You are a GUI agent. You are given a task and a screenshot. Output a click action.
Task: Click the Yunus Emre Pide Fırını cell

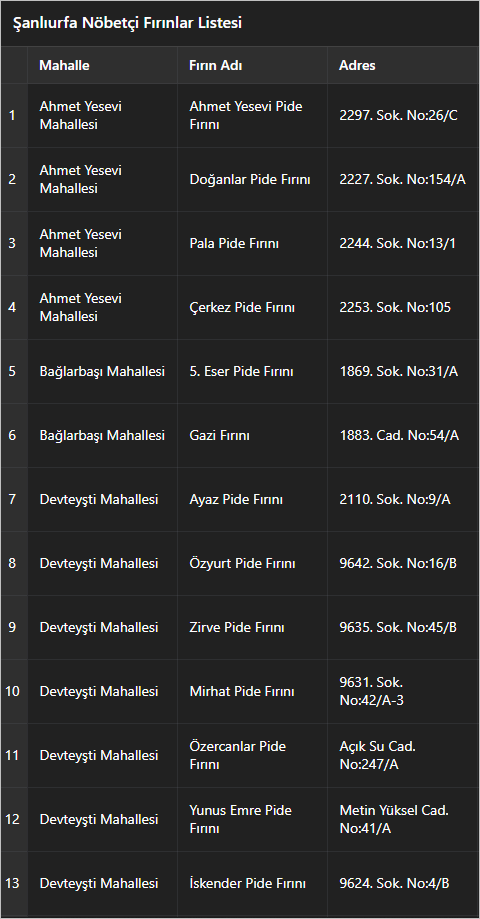[252, 819]
